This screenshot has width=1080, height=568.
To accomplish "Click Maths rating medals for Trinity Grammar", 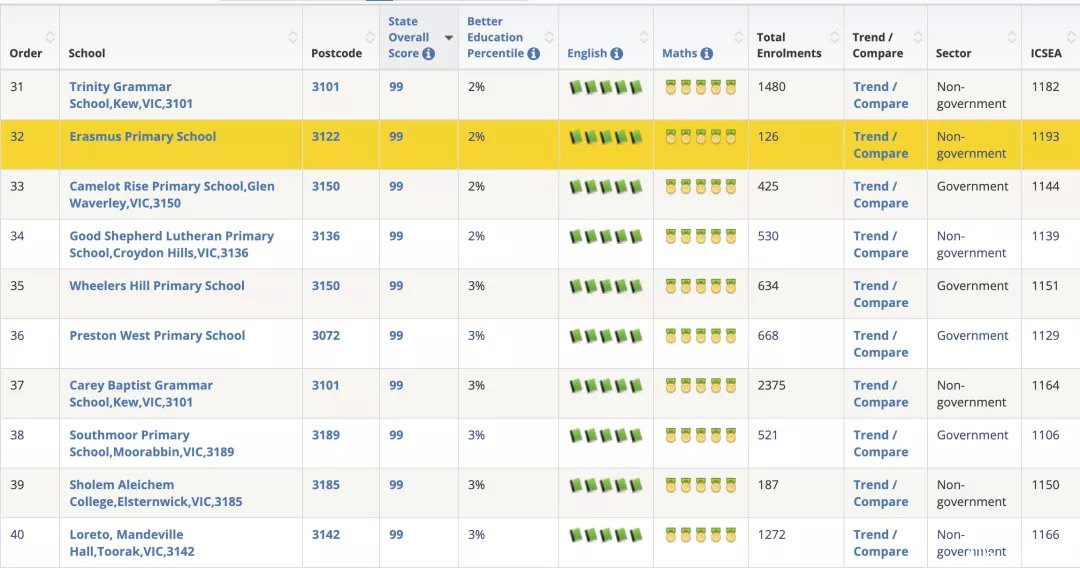I will (700, 87).
